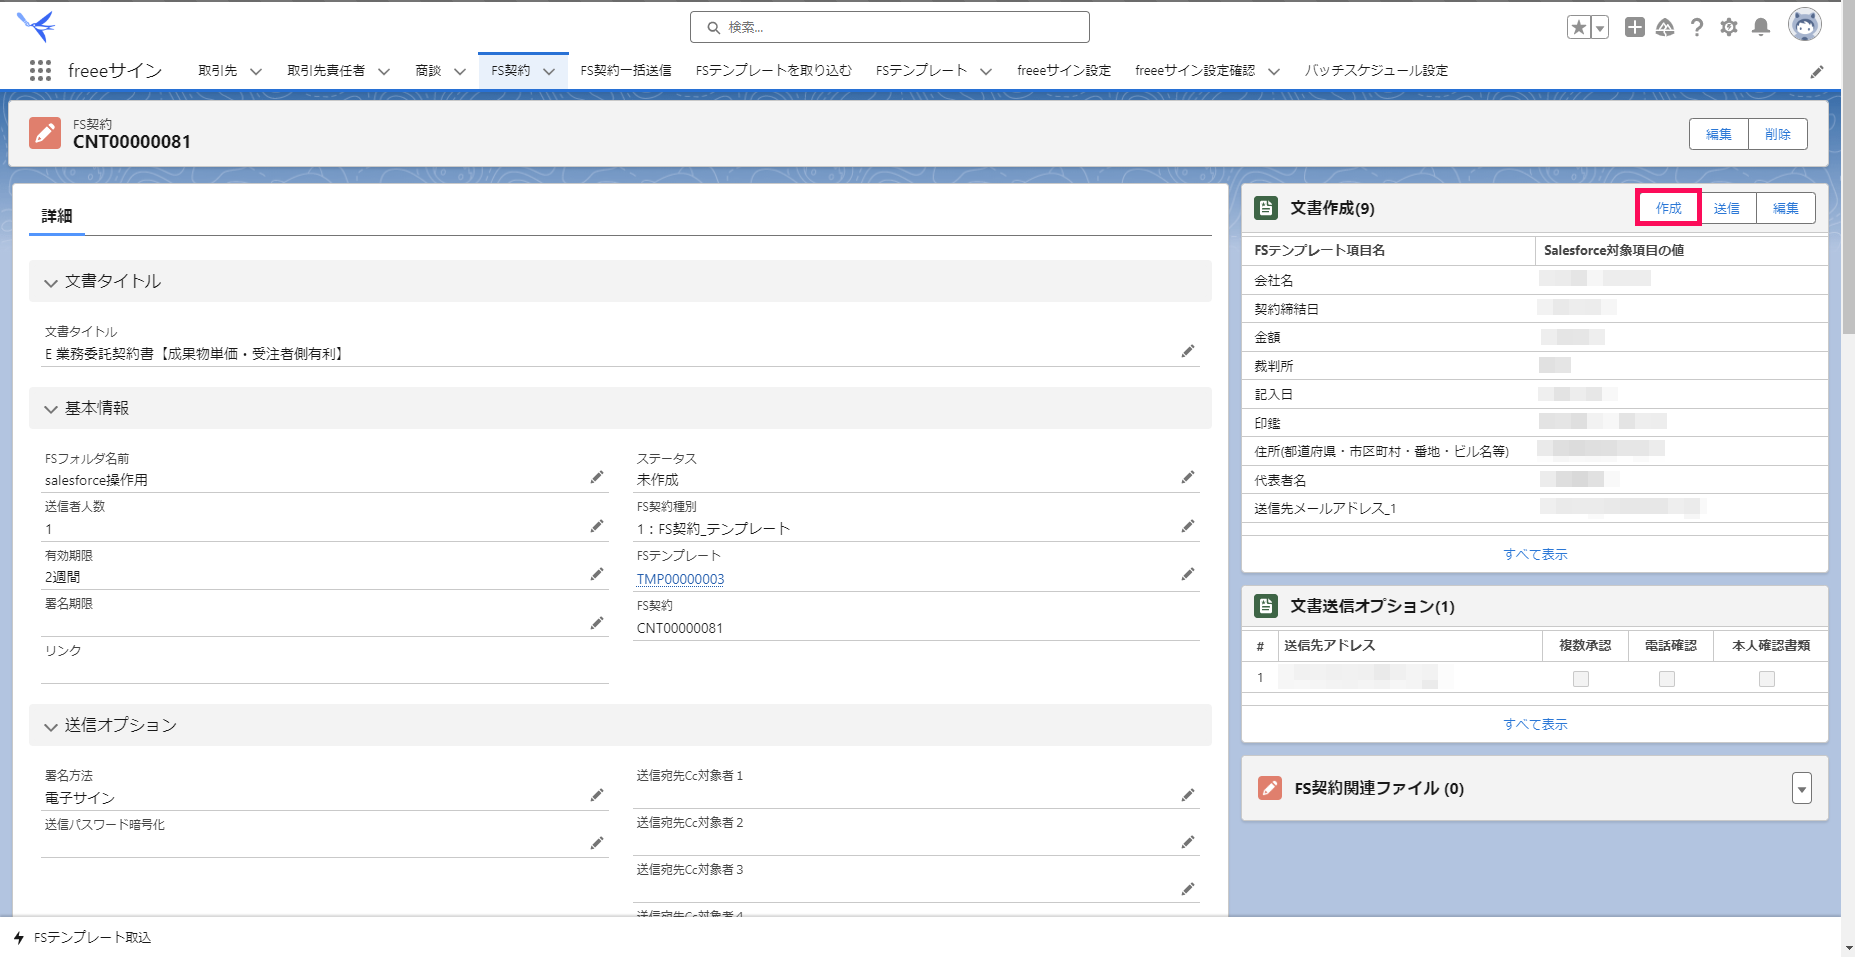Open the 取引先責任者 tab dropdown chevron
This screenshot has height=957, width=1855.
pos(384,71)
